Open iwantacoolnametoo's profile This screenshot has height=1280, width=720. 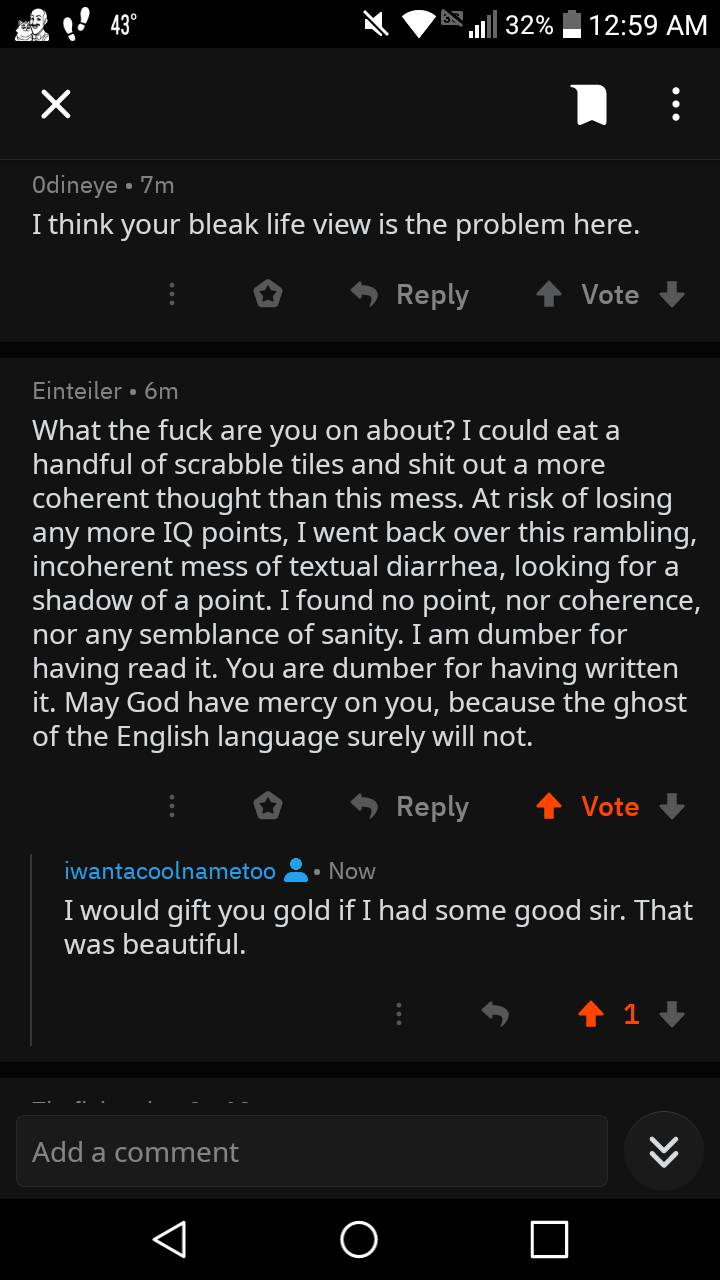pos(170,871)
